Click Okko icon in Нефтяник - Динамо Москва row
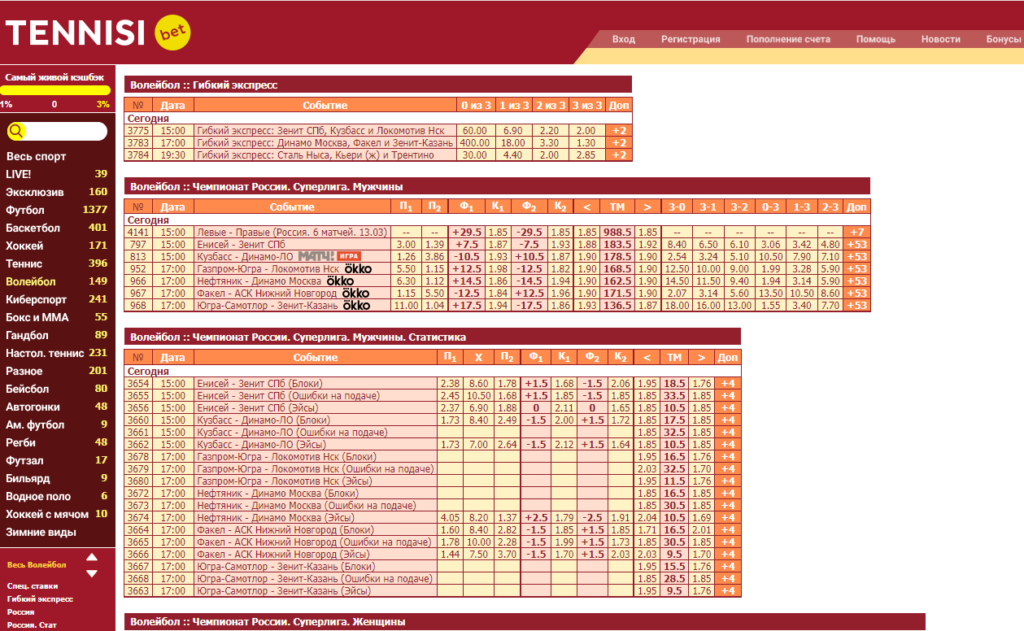Screen dimensions: 1024x631 click(x=340, y=281)
